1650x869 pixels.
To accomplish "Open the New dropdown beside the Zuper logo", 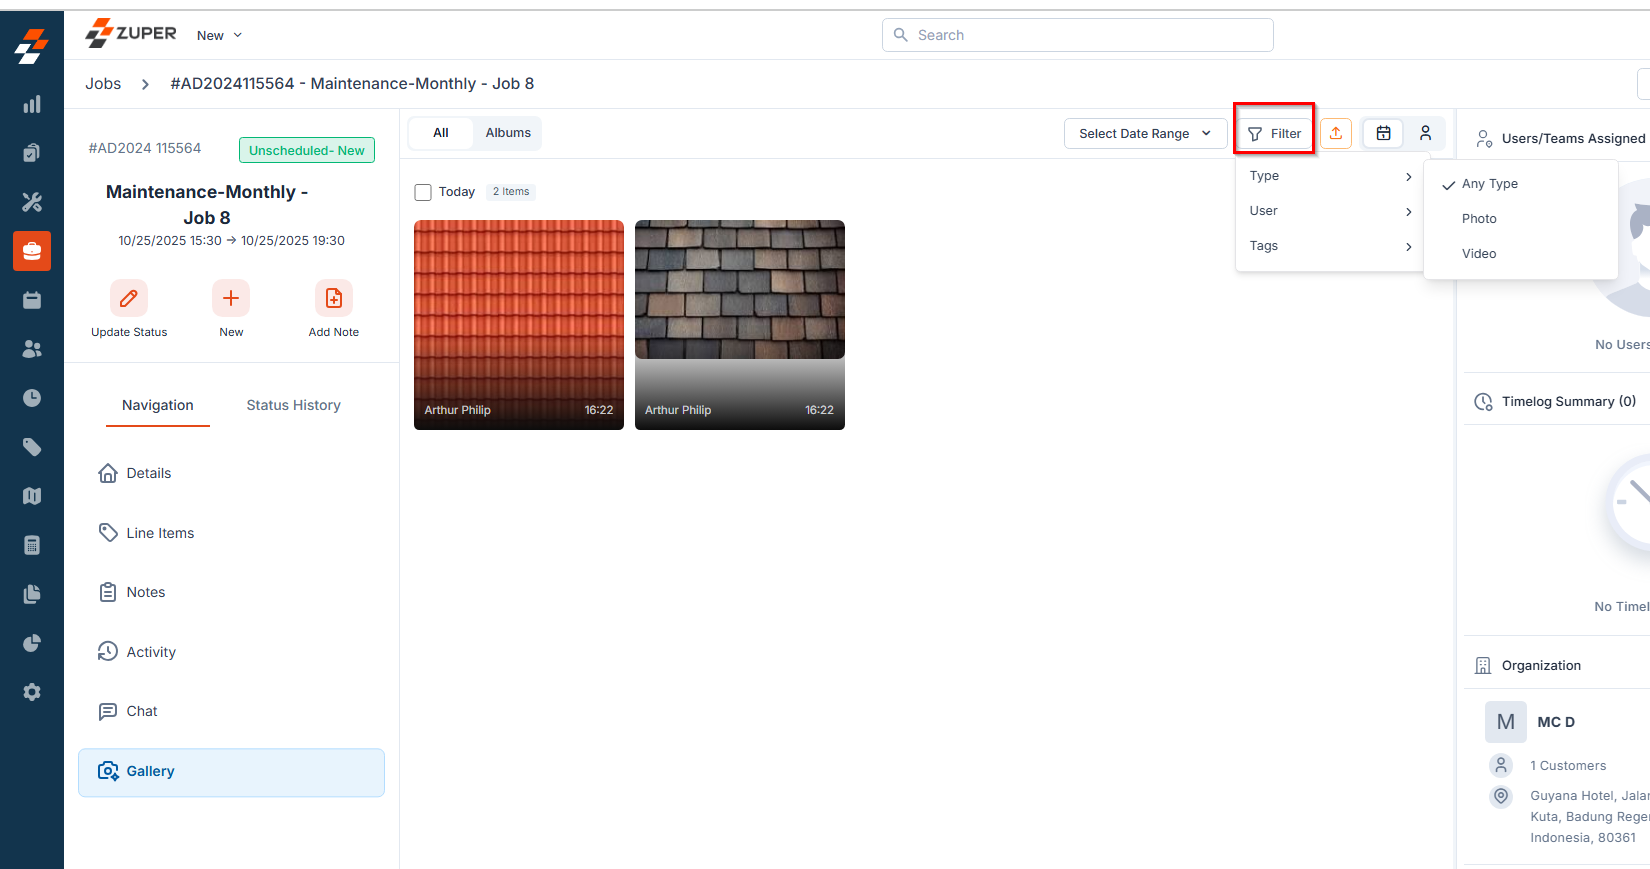I will click(x=219, y=35).
